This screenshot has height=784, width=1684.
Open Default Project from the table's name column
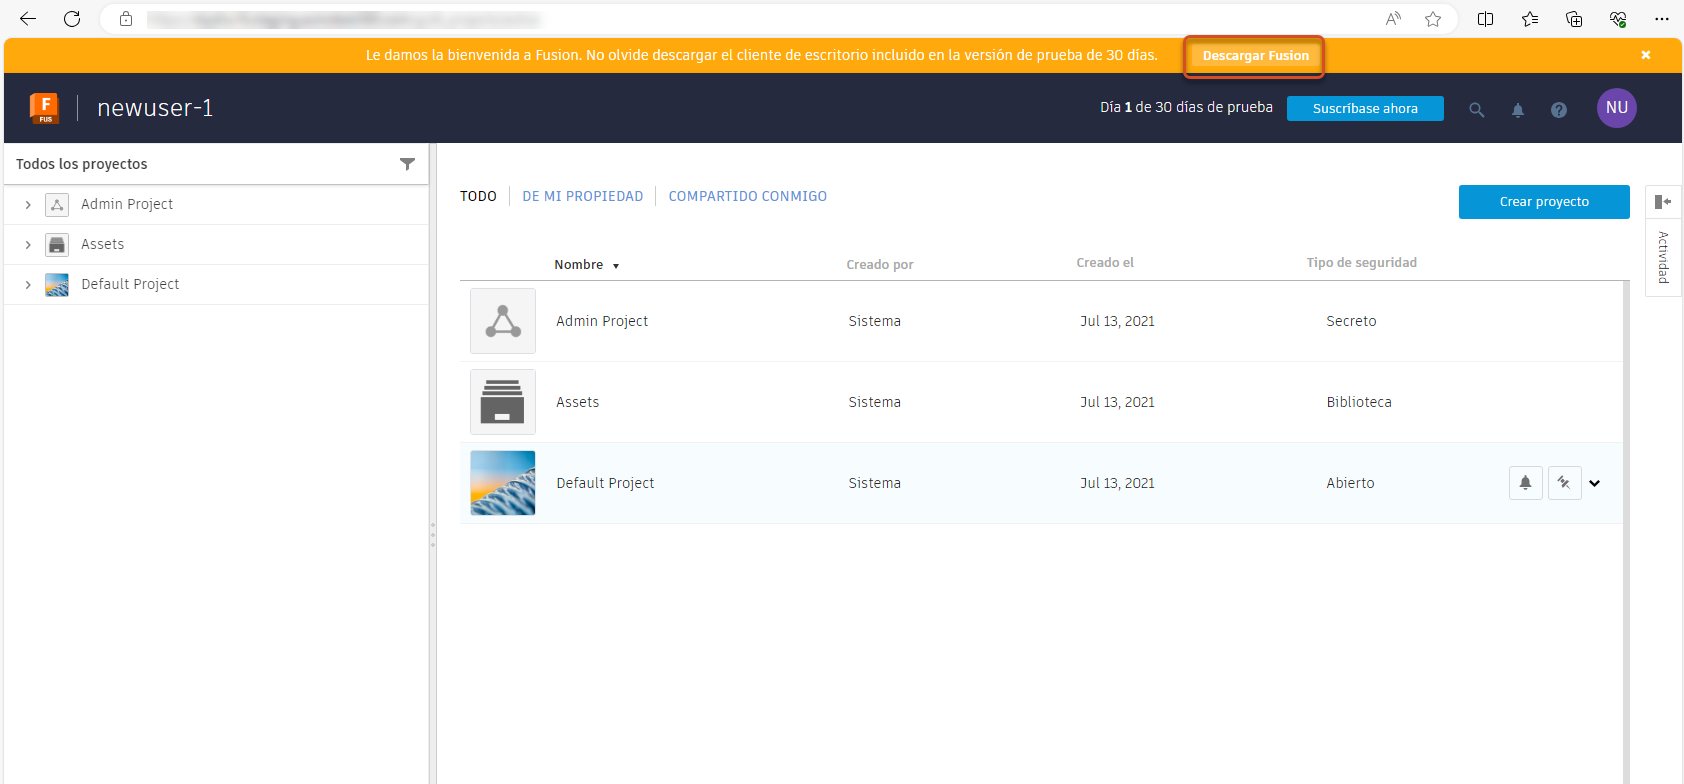605,483
